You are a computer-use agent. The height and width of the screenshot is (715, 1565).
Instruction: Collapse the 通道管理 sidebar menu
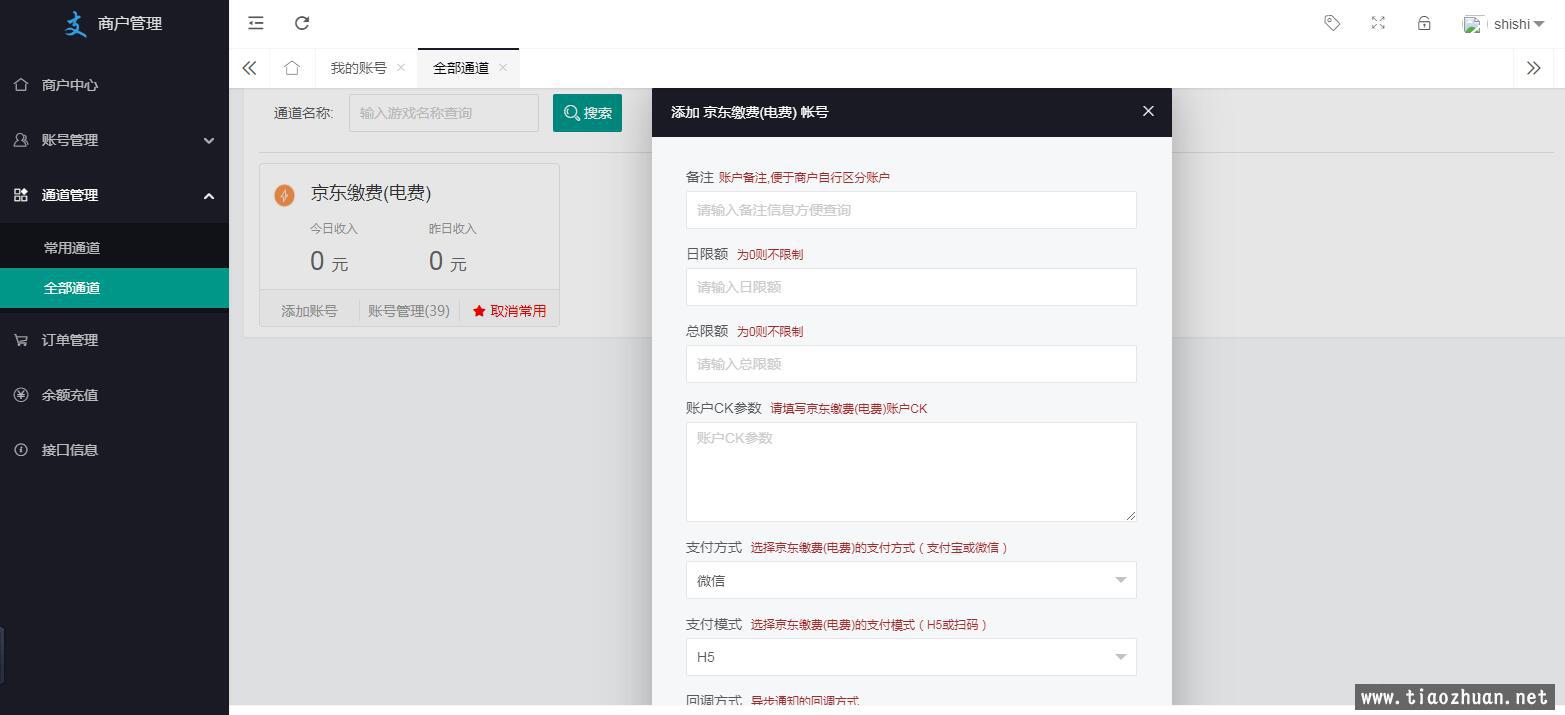click(114, 195)
